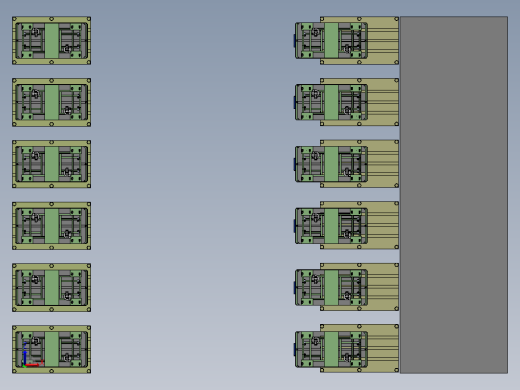The width and height of the screenshot is (520, 390).
Task: Select the bottommost assembly attached to the gray panel
Action: coord(347,349)
